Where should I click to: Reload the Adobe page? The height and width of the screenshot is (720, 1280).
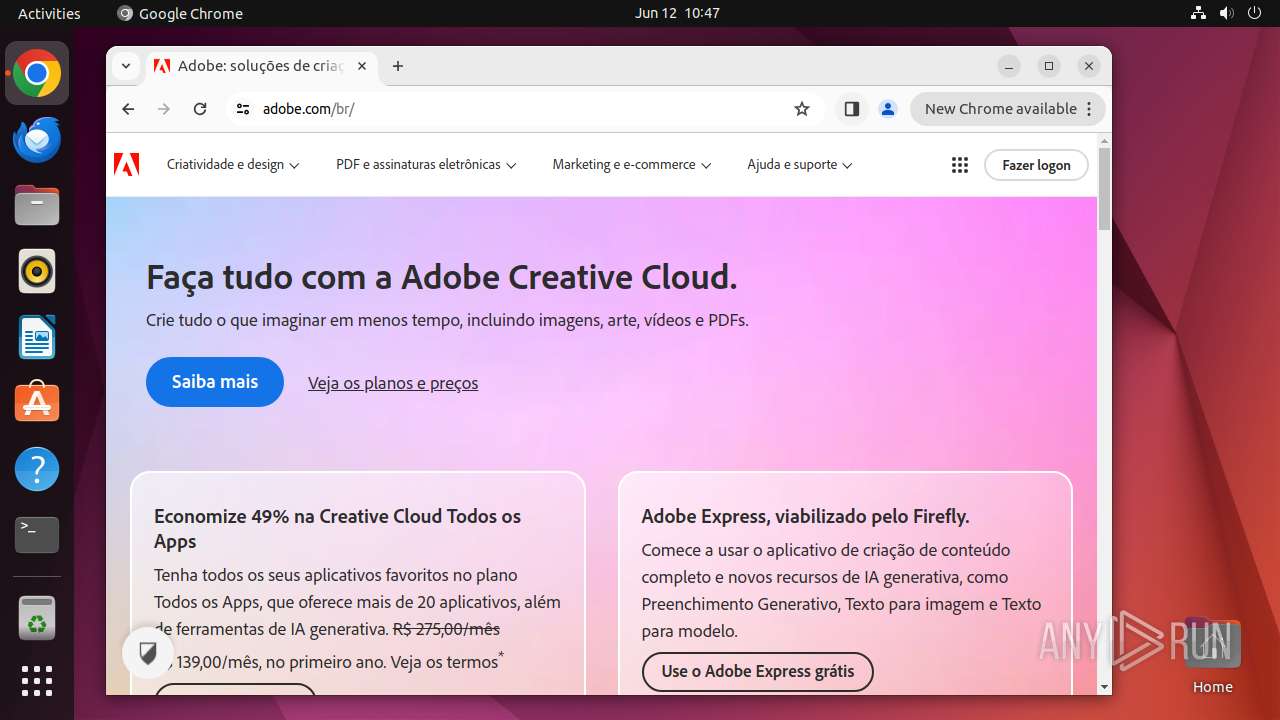coord(200,109)
